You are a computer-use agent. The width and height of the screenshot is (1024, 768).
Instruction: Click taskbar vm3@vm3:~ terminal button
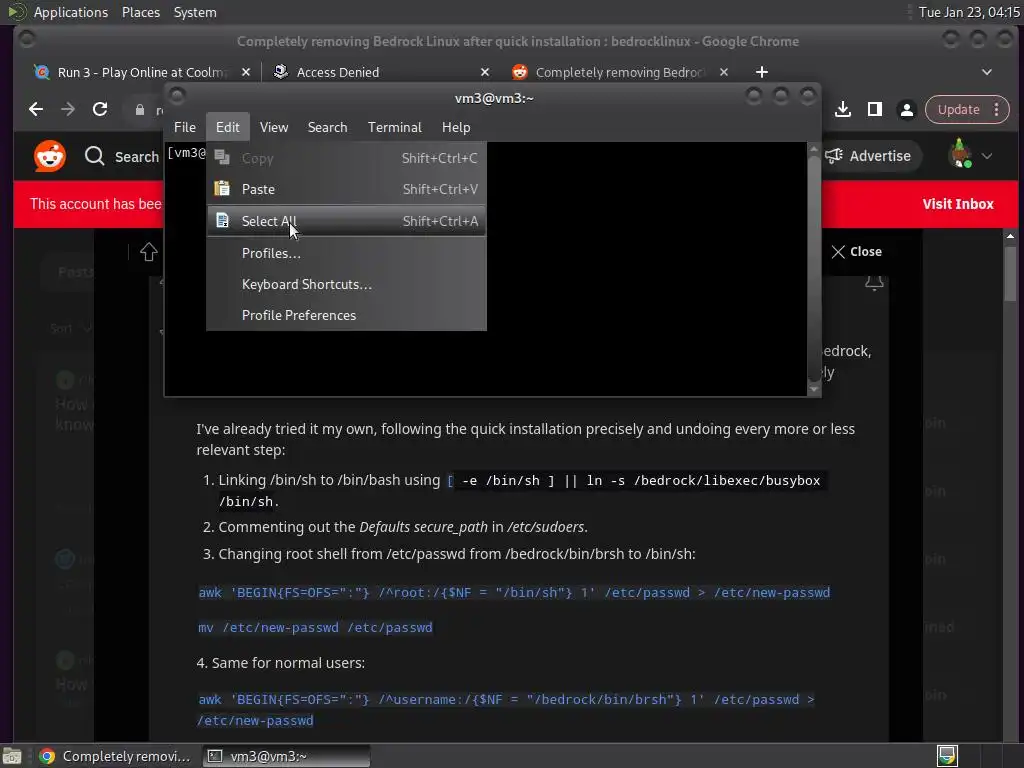pos(286,756)
